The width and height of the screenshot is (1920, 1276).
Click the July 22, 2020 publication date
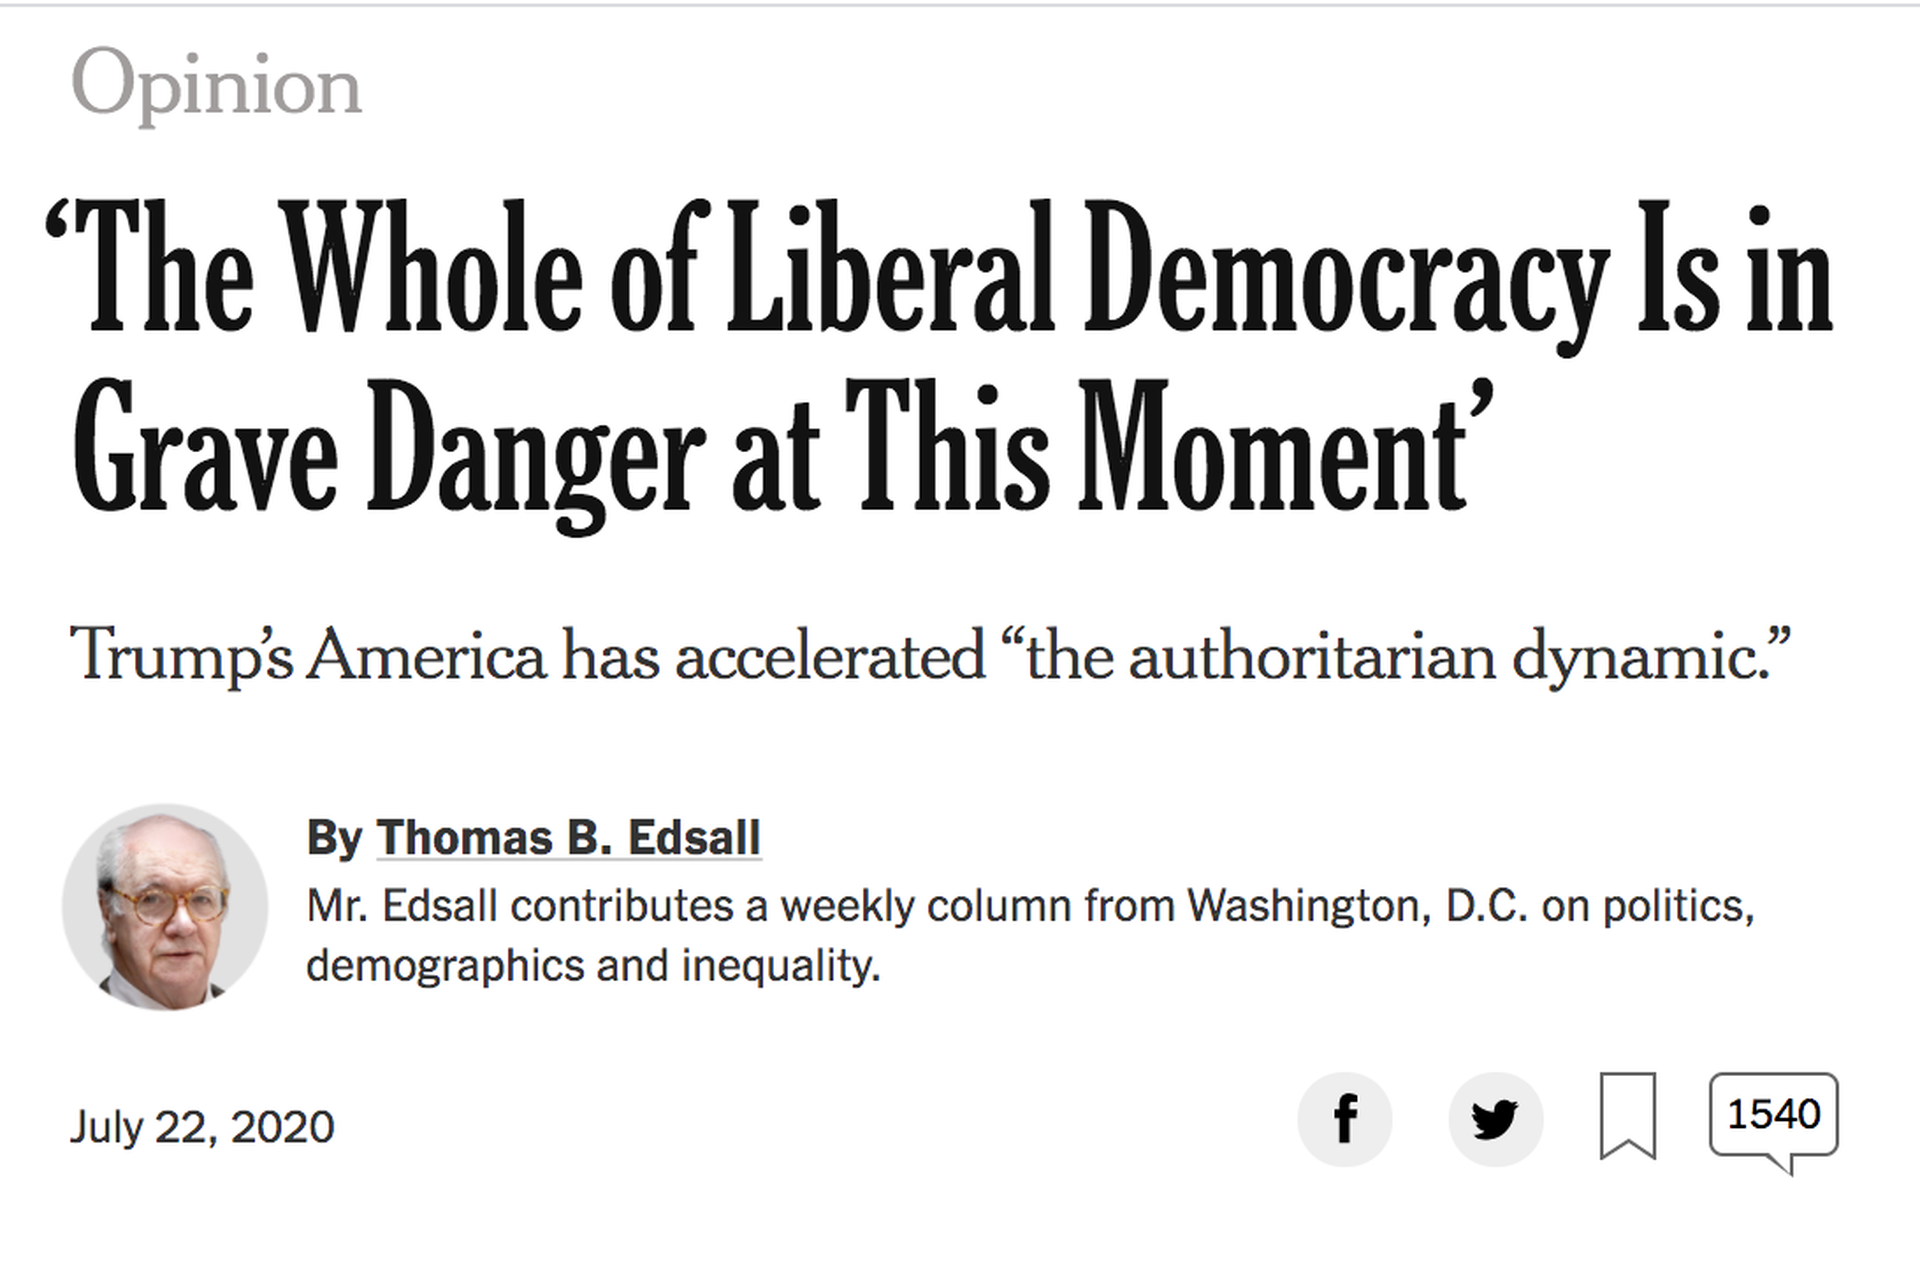tap(202, 1127)
